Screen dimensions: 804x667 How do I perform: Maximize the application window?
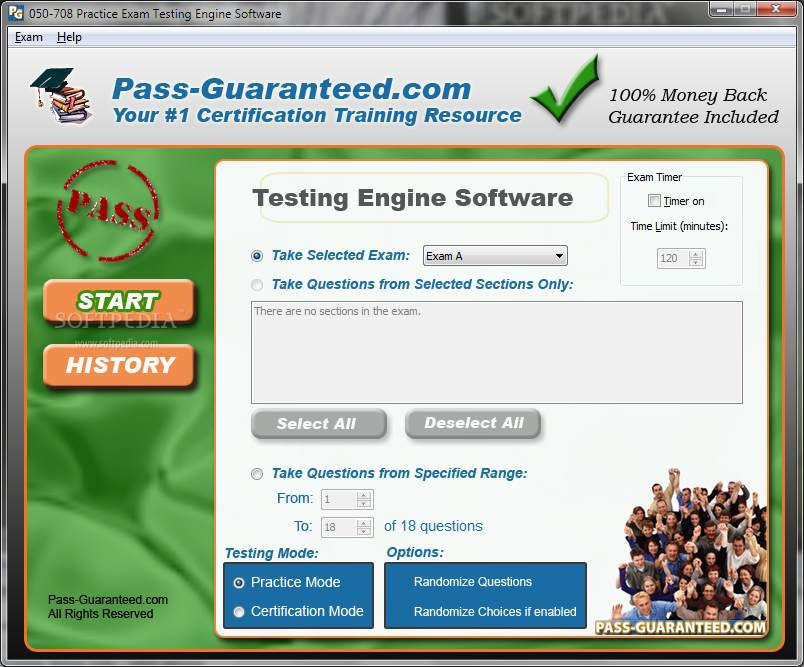(x=746, y=9)
